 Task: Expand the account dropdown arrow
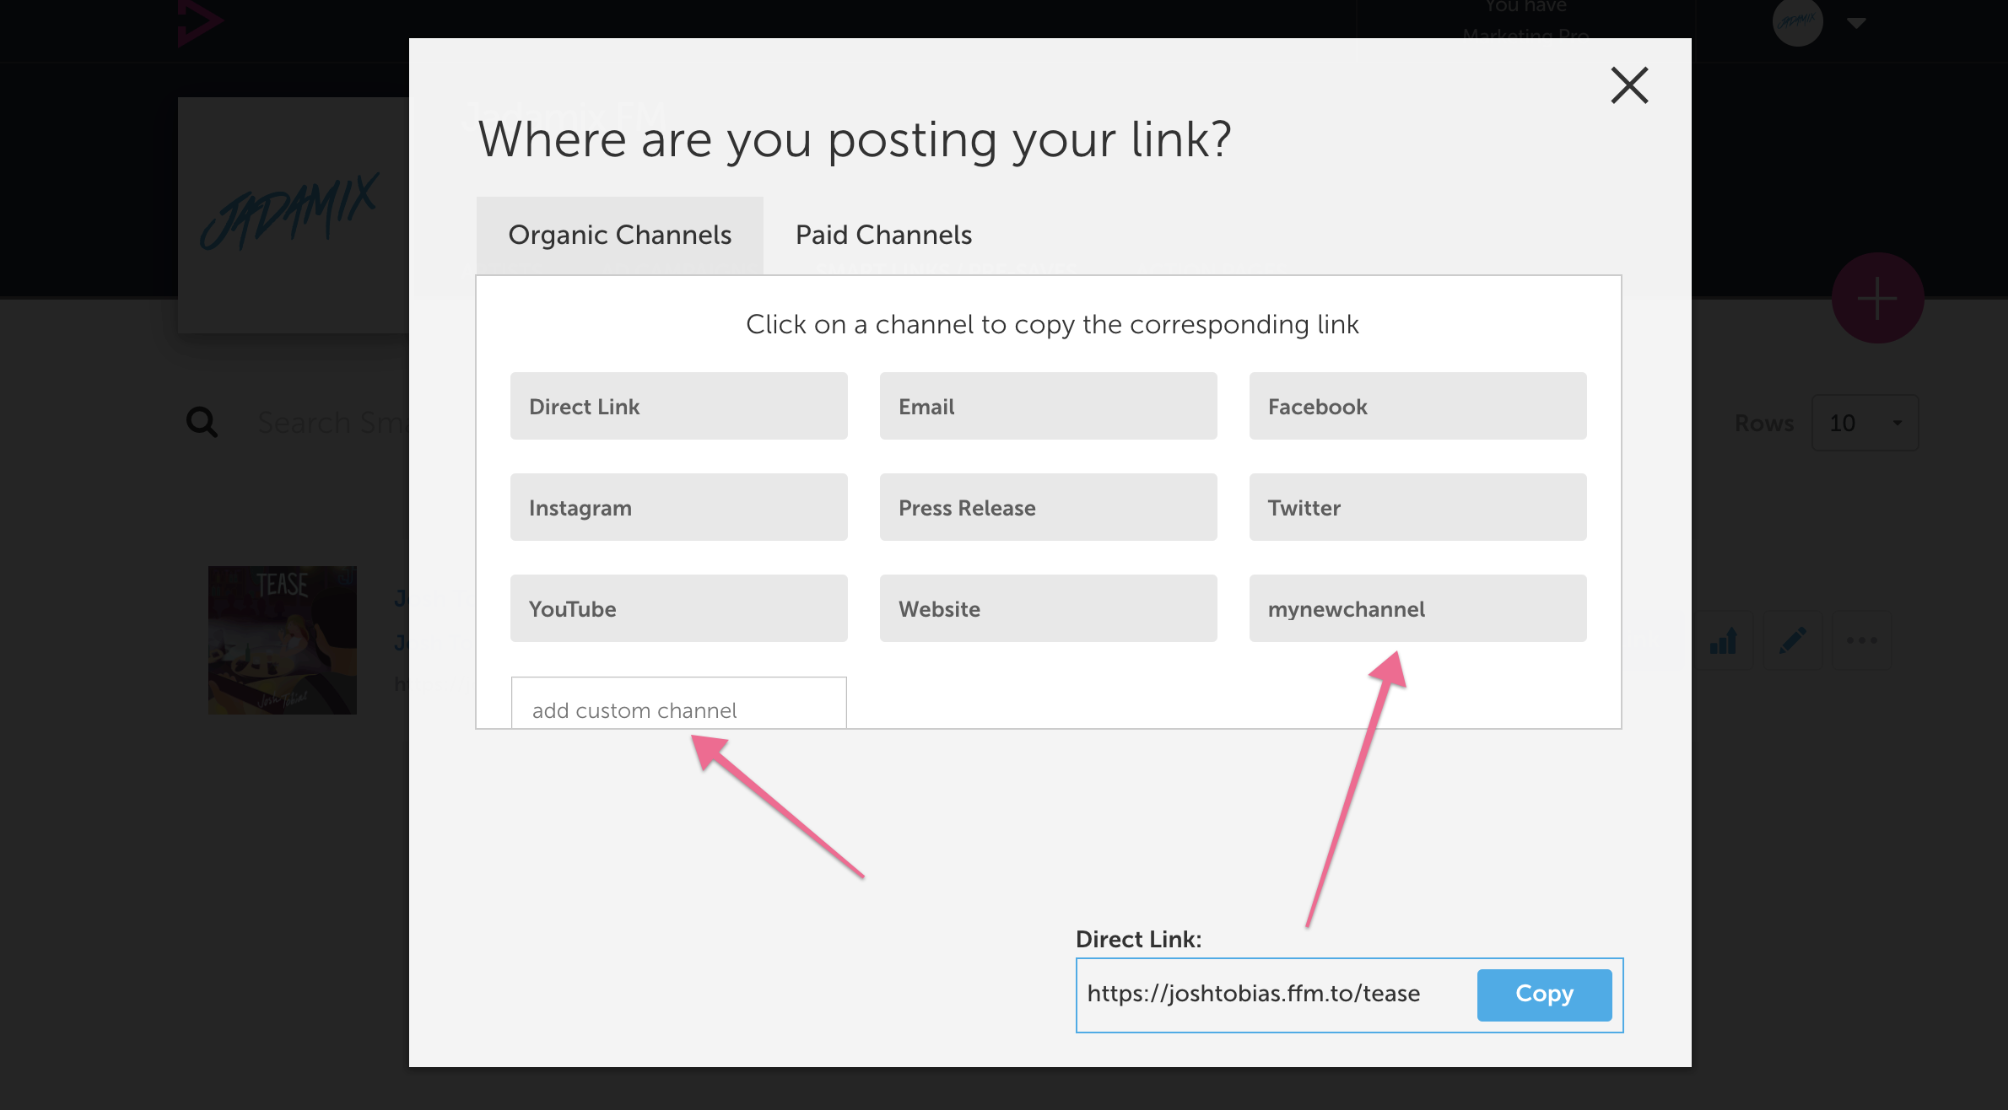pos(1857,23)
